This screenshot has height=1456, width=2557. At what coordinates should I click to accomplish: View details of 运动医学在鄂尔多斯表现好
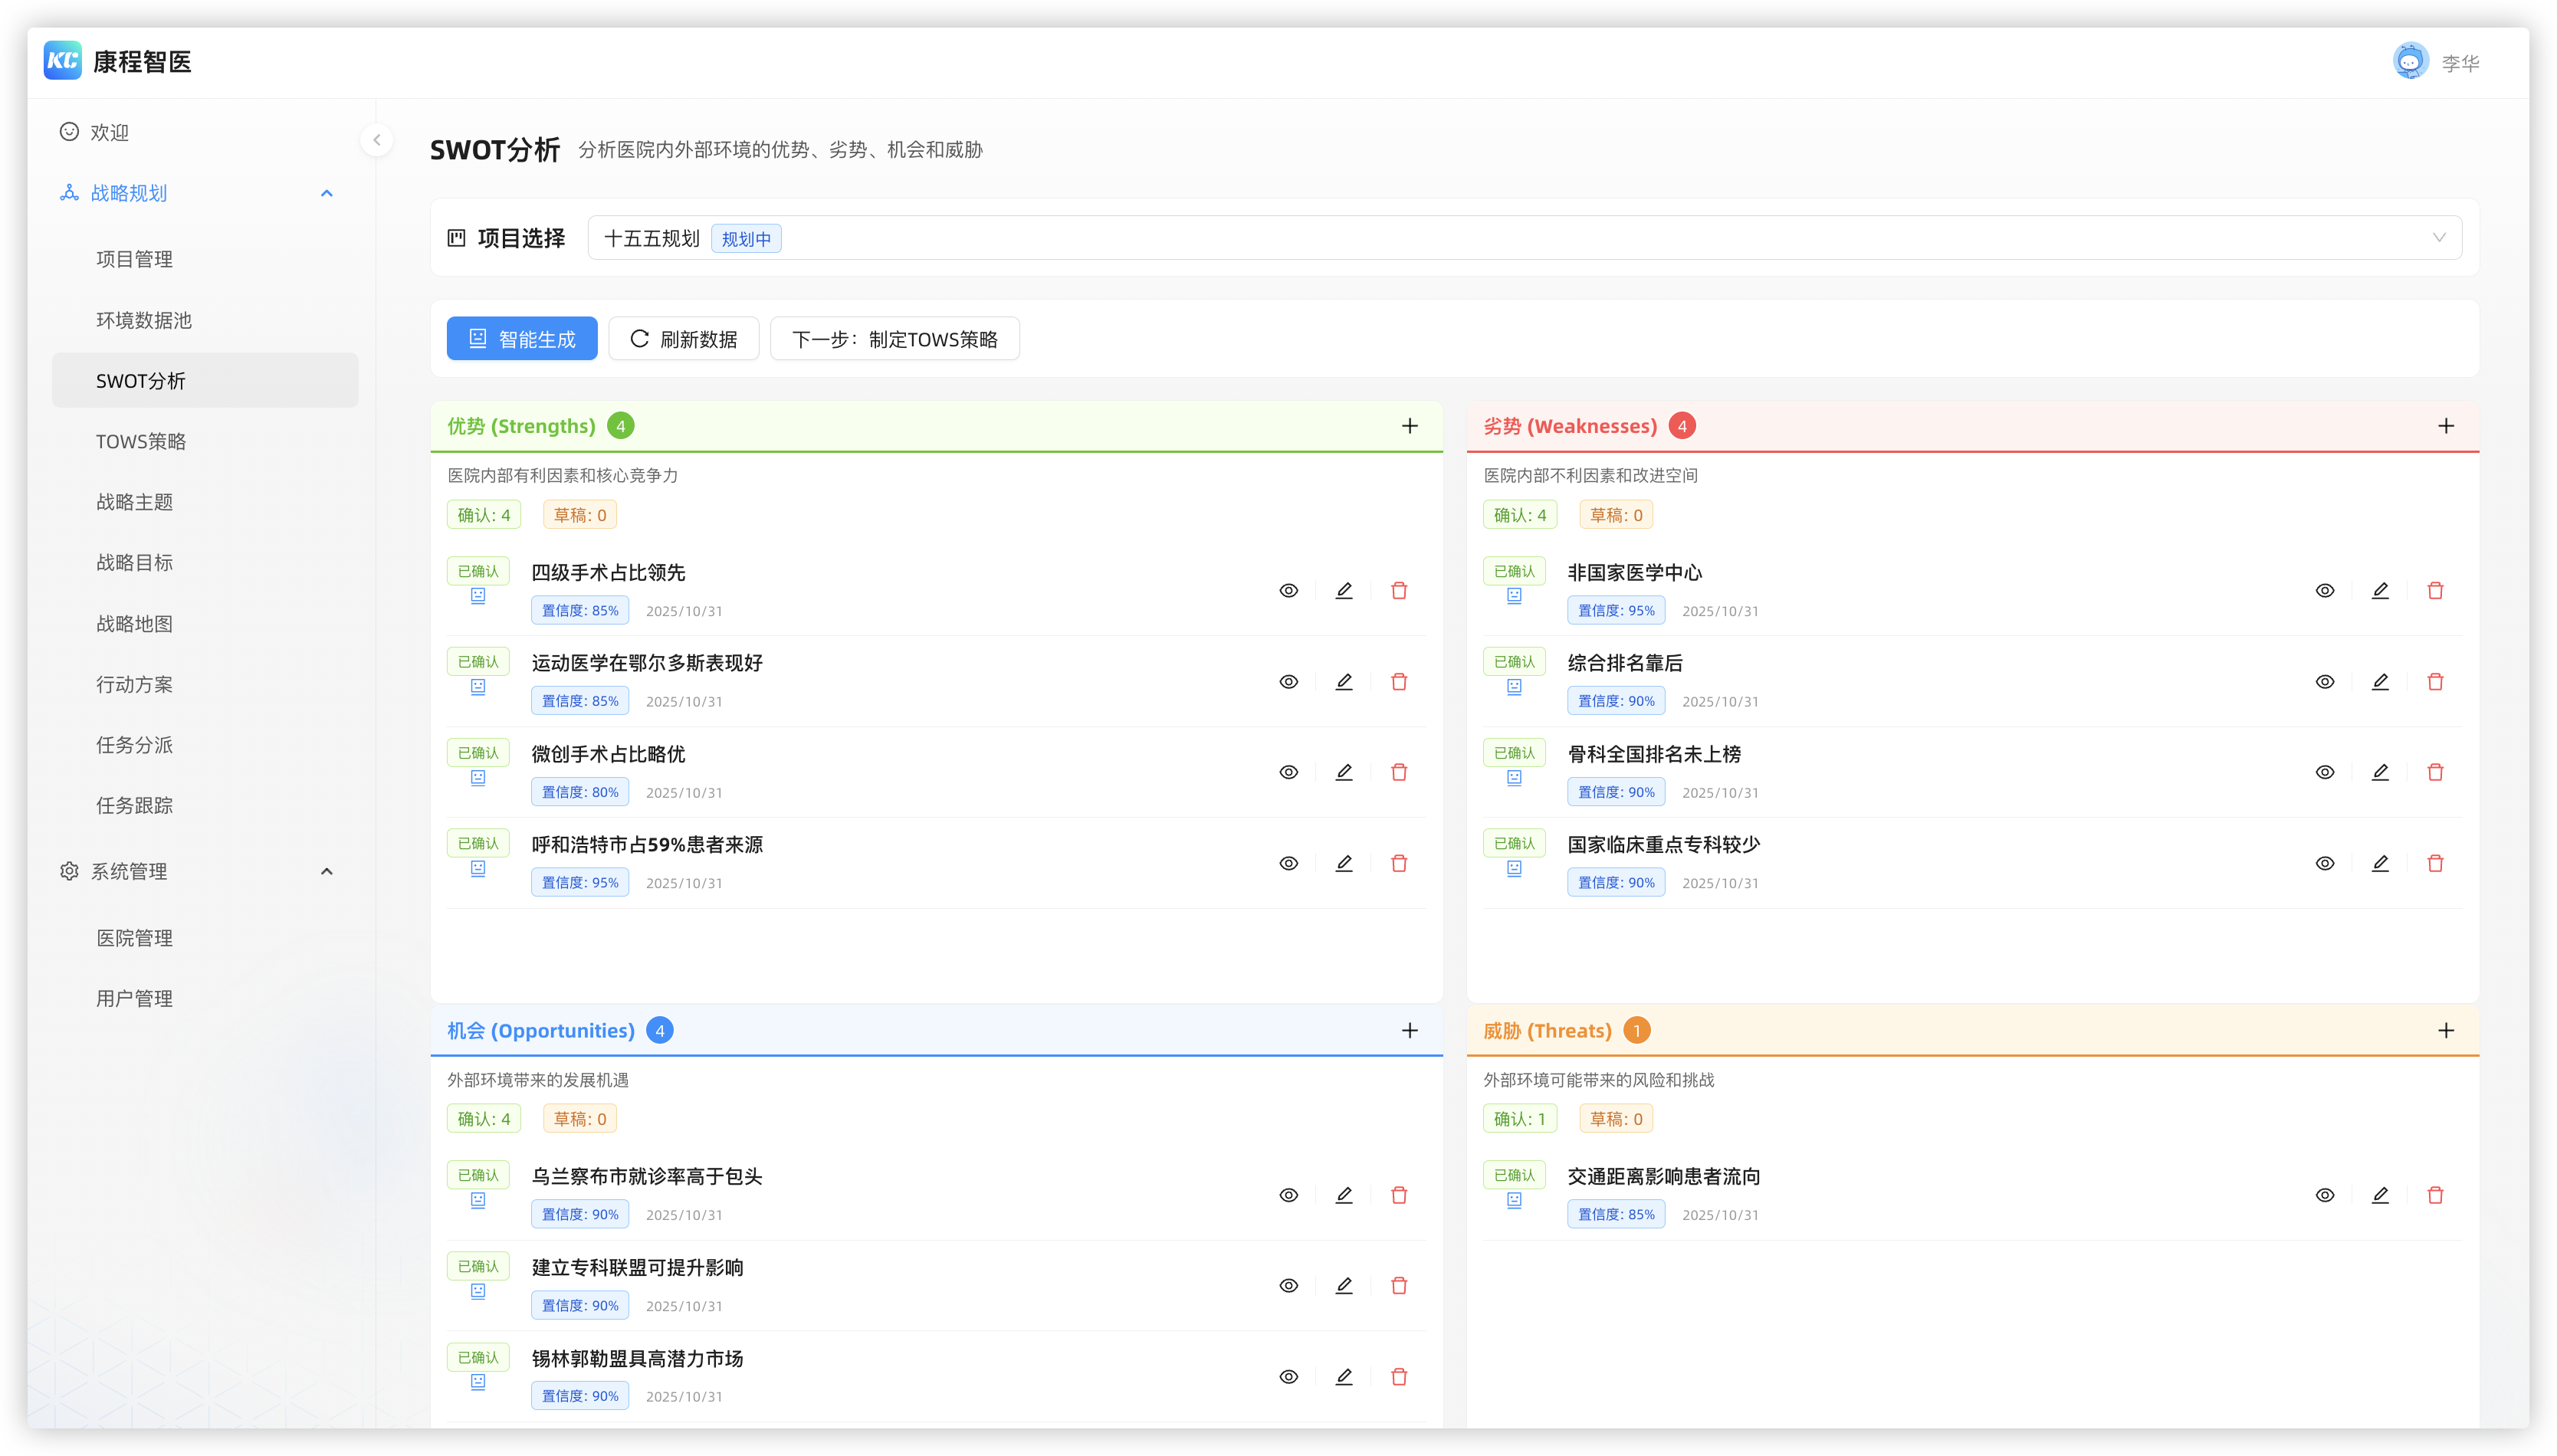[1289, 682]
